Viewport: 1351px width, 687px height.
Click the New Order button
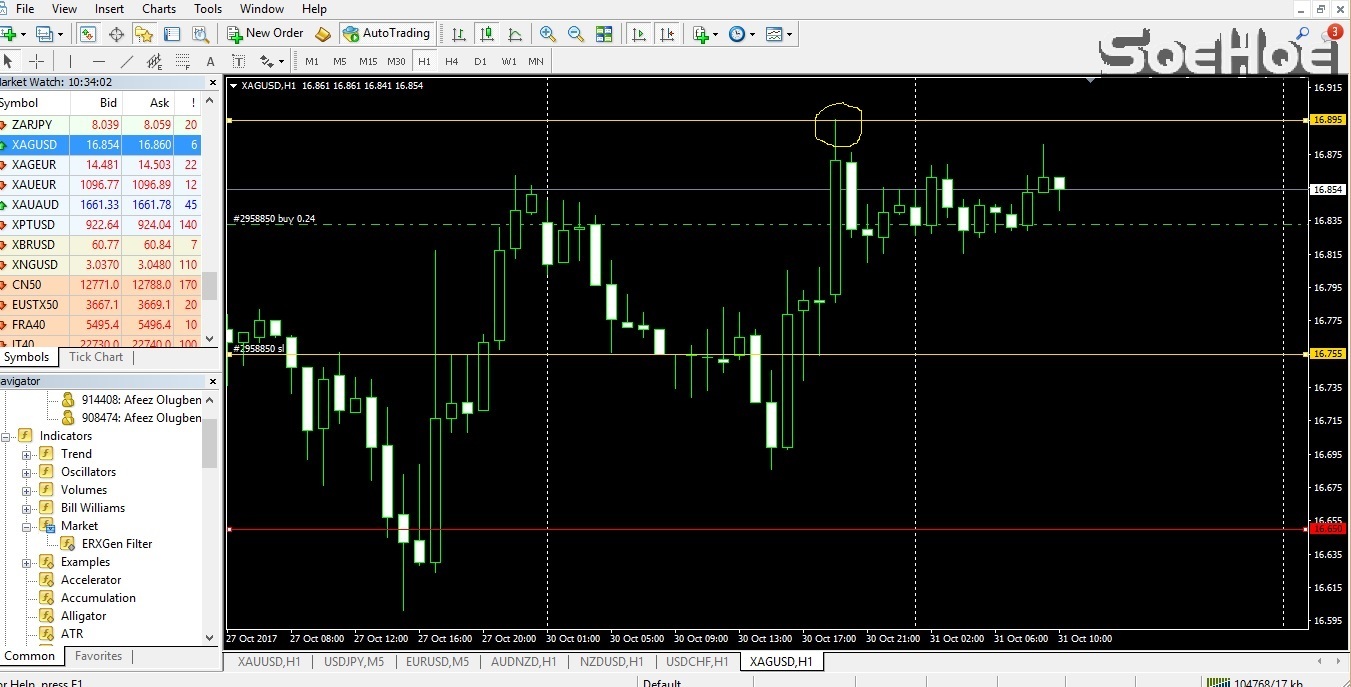tap(265, 33)
